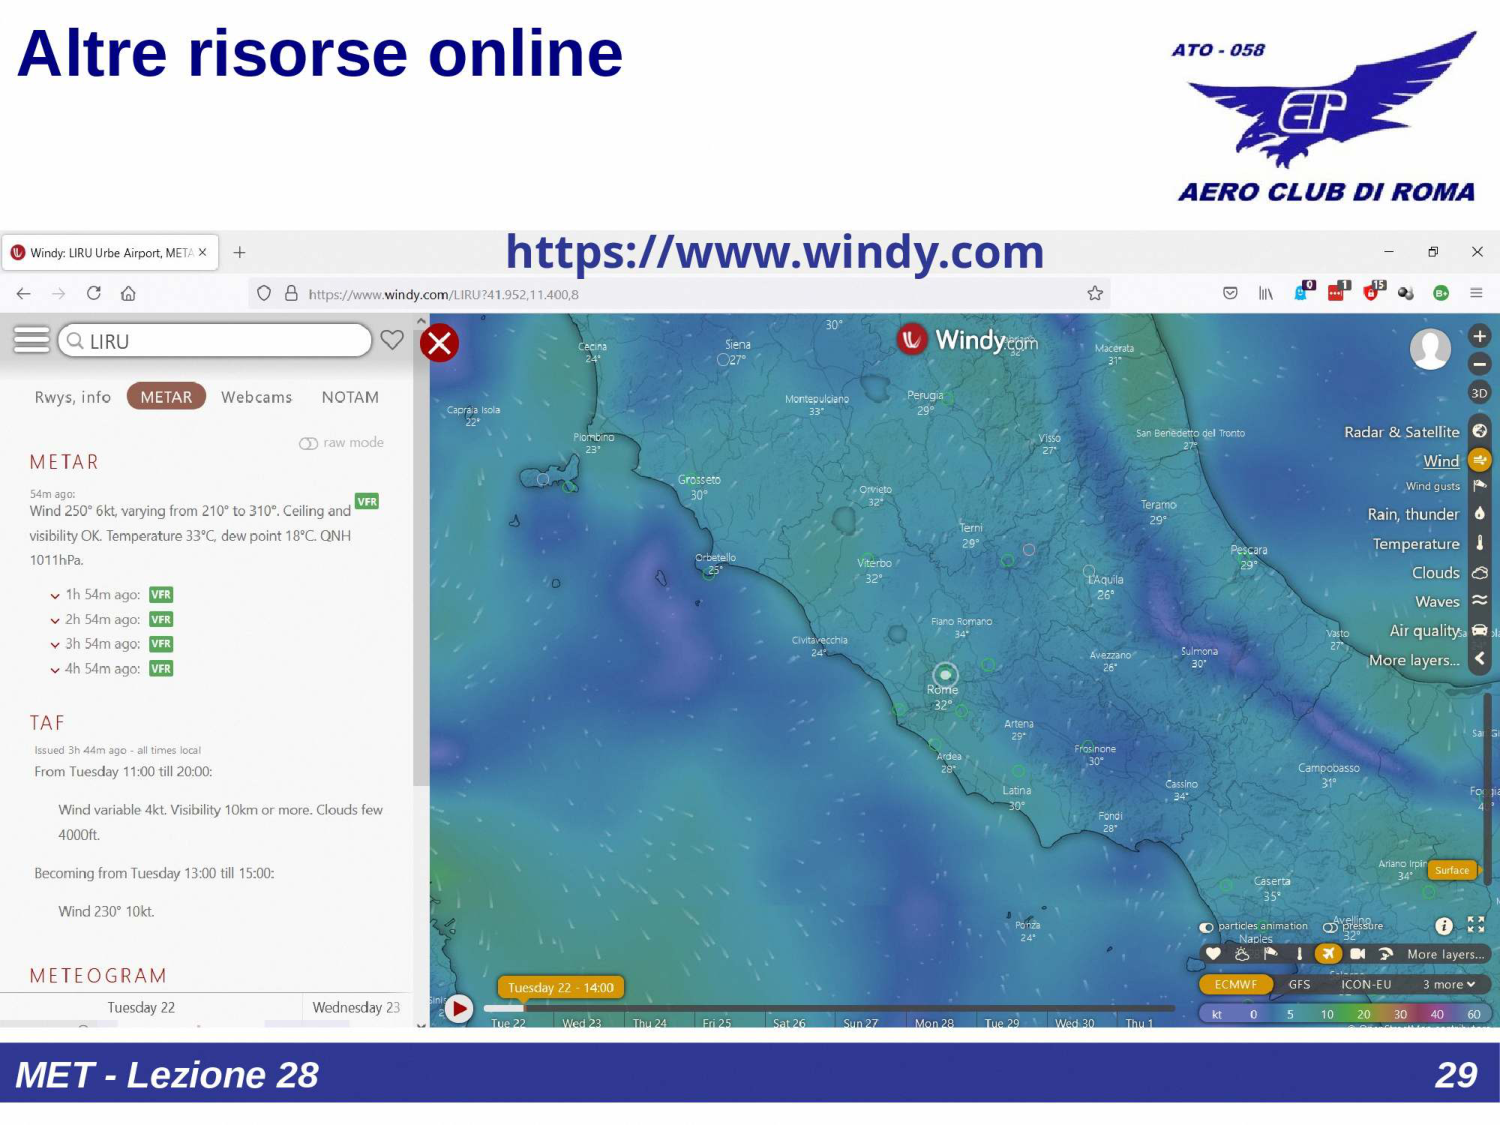Show paragliding spots POI icon
This screenshot has height=1125, width=1500.
(1386, 954)
